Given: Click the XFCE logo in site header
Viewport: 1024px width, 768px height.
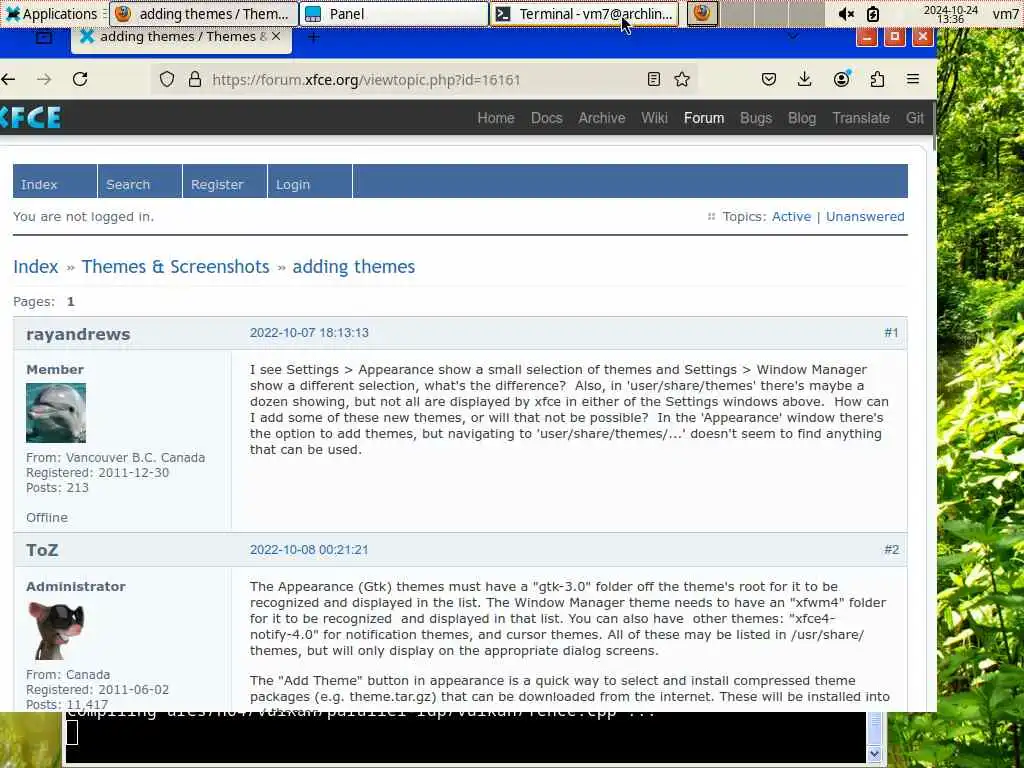Looking at the screenshot, I should 31,118.
